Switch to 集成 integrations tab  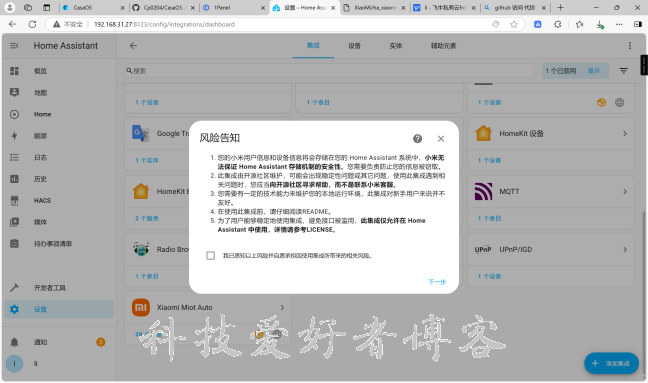pos(313,46)
